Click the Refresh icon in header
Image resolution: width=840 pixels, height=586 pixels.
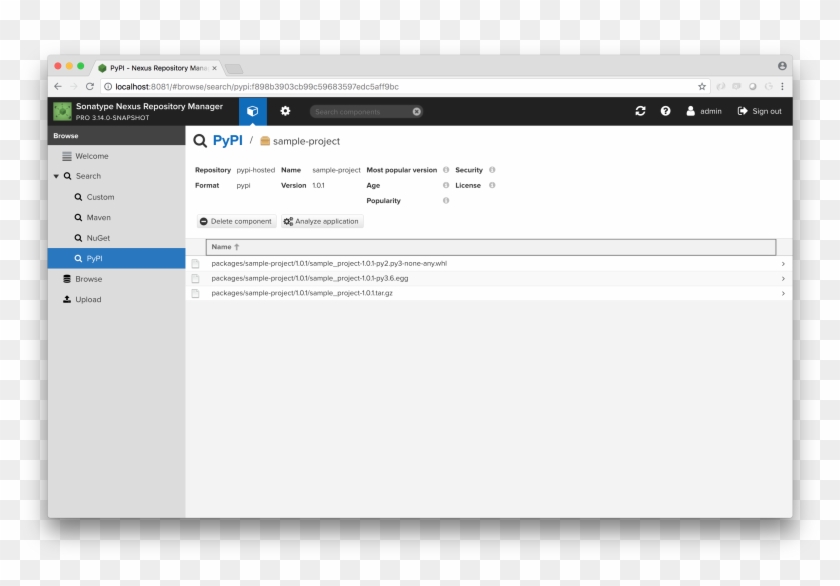(x=640, y=111)
